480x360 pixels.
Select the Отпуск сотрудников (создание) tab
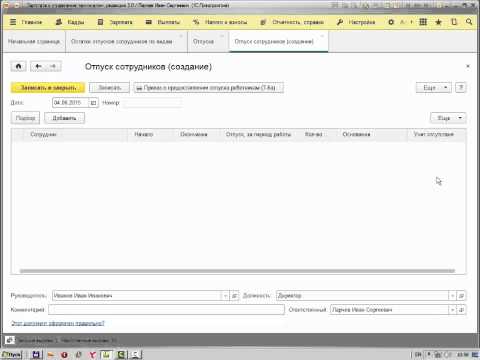(x=274, y=42)
